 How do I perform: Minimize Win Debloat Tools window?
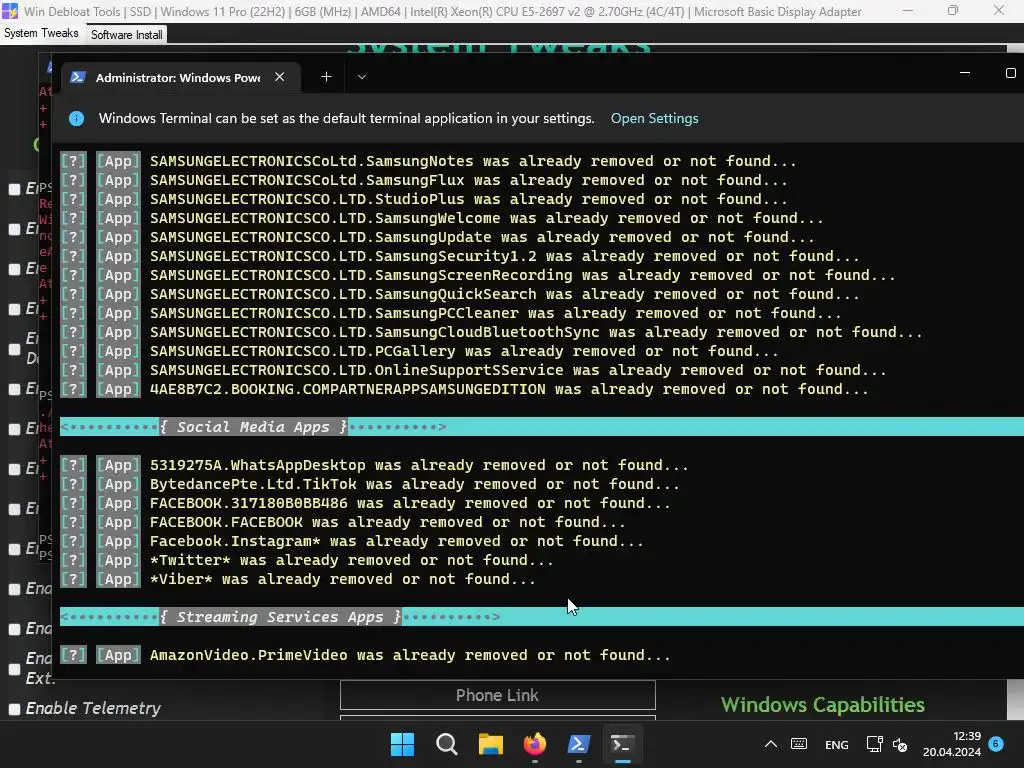(908, 10)
